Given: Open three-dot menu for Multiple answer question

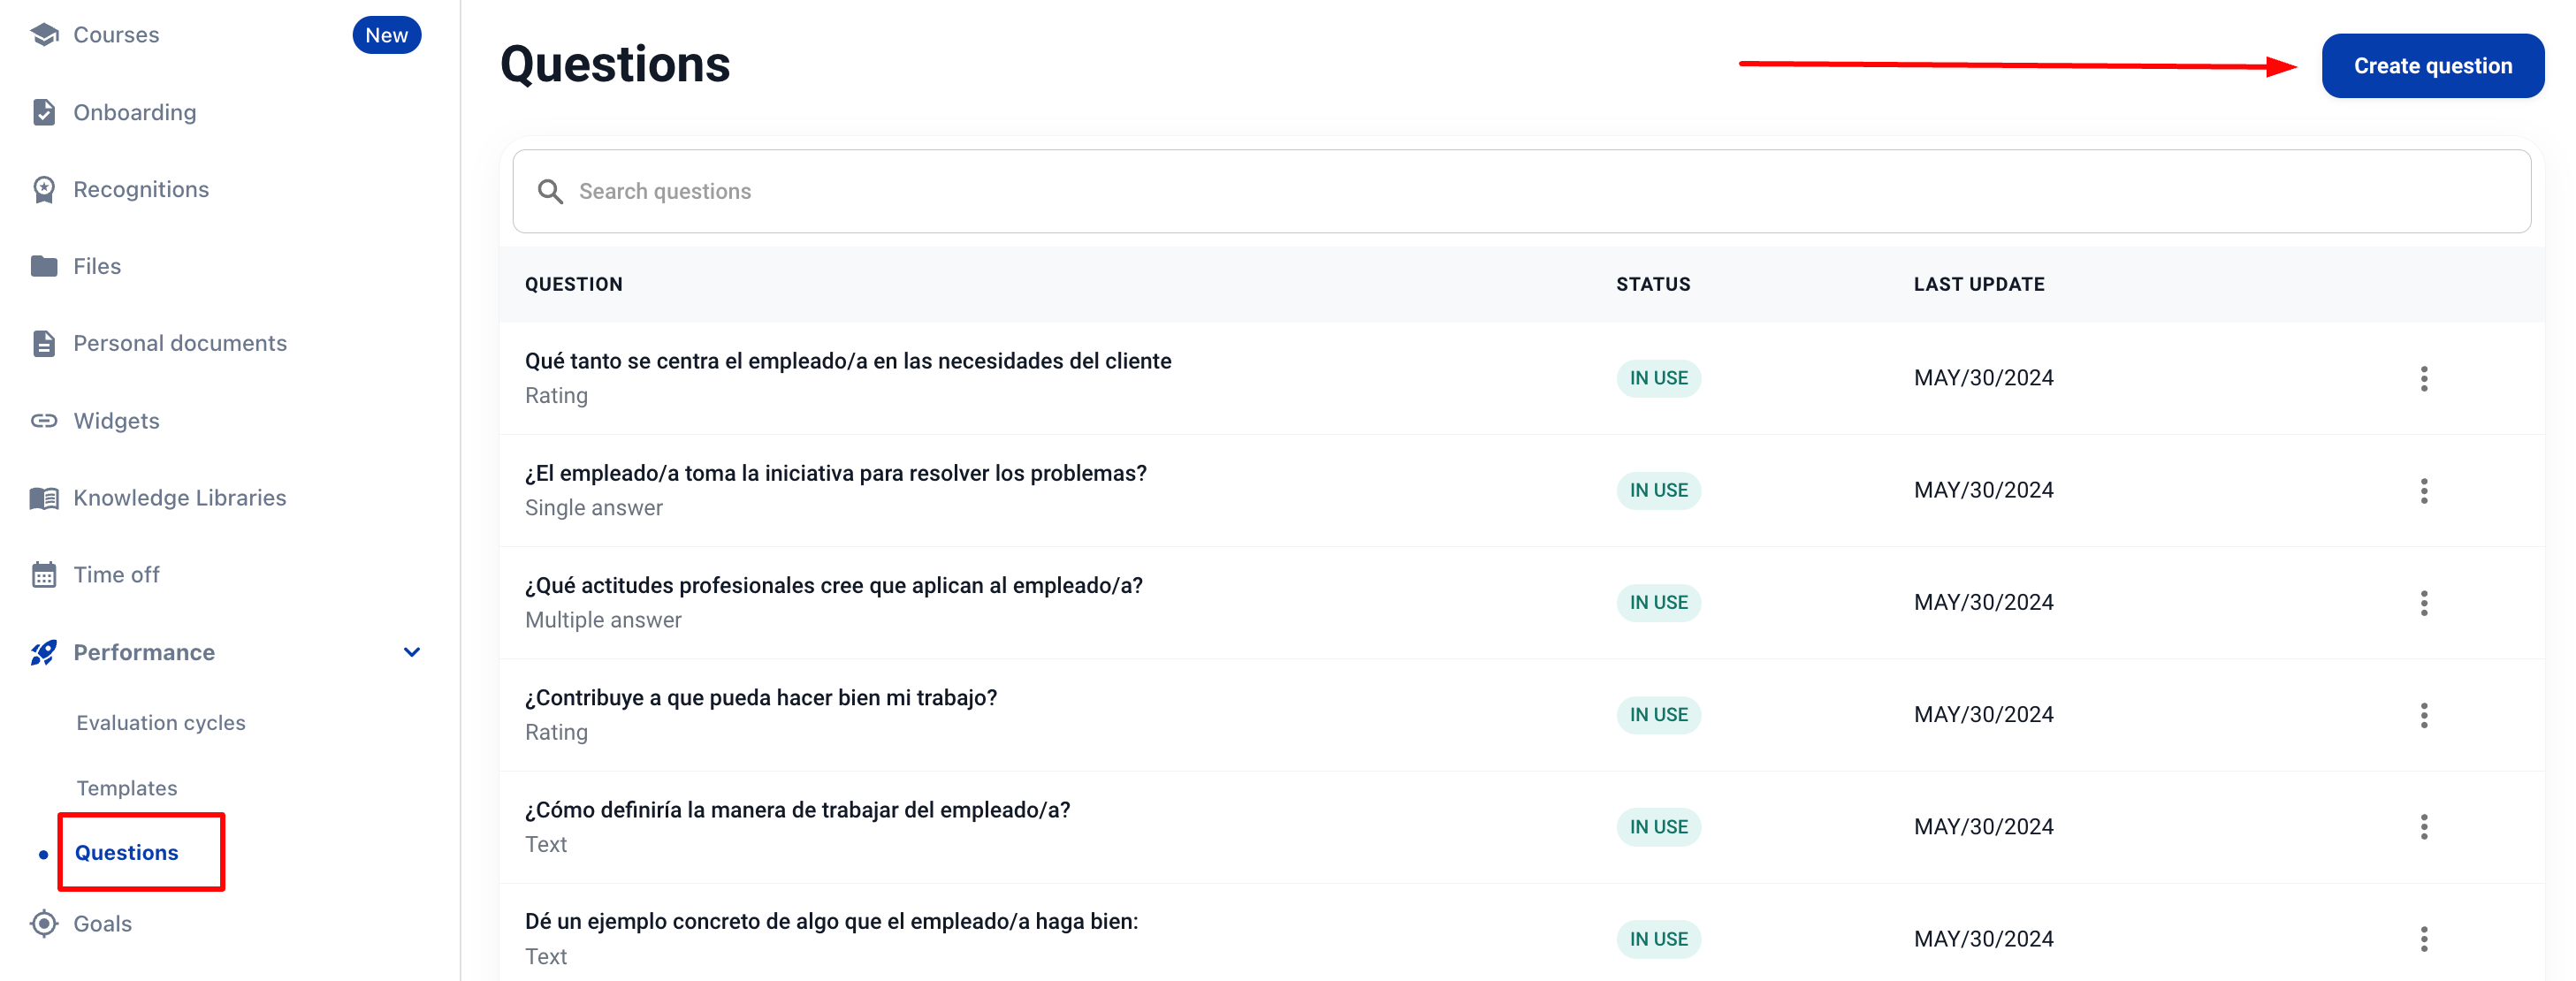Looking at the screenshot, I should coord(2423,602).
